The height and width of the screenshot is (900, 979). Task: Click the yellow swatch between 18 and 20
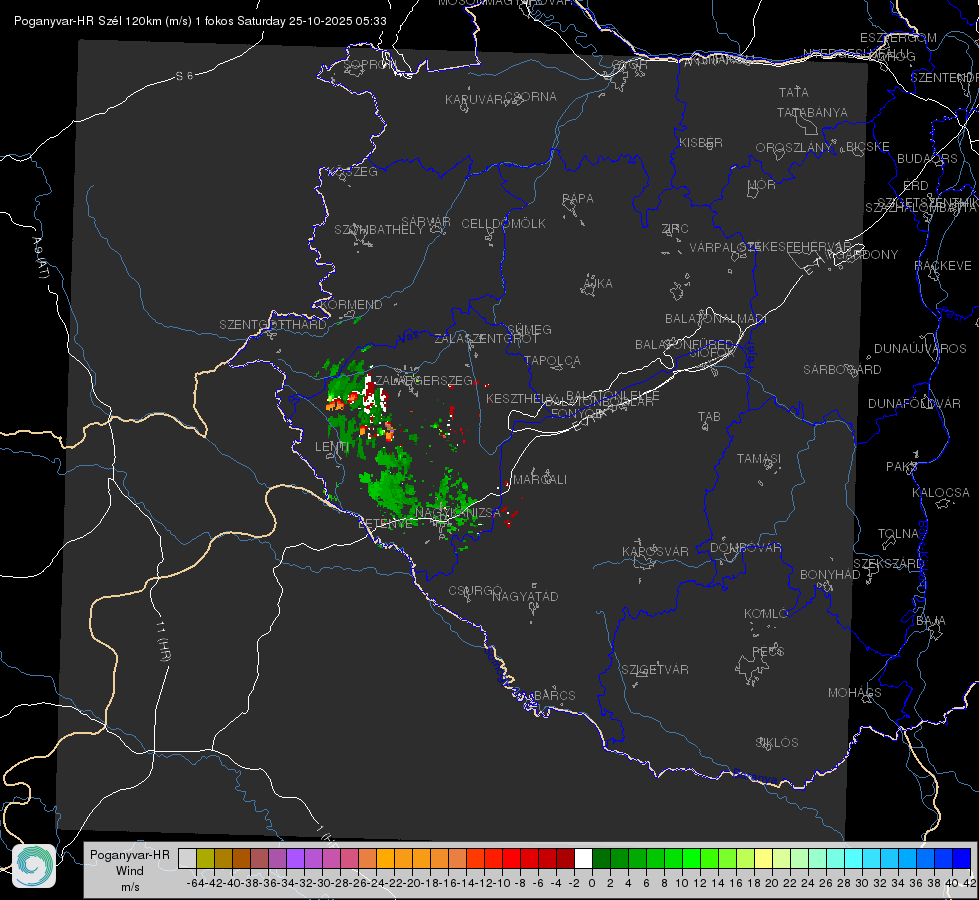coord(764,859)
